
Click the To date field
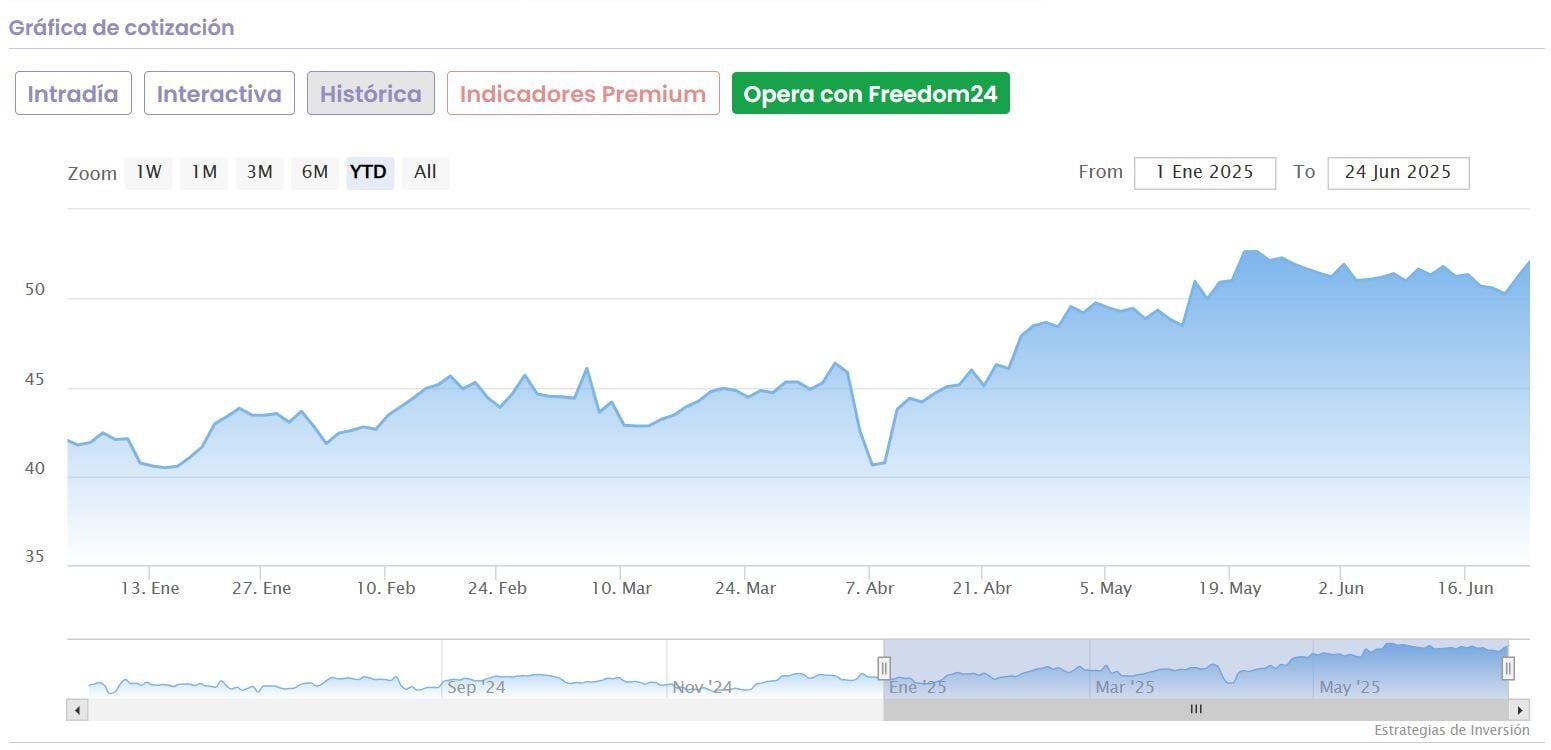tap(1397, 172)
